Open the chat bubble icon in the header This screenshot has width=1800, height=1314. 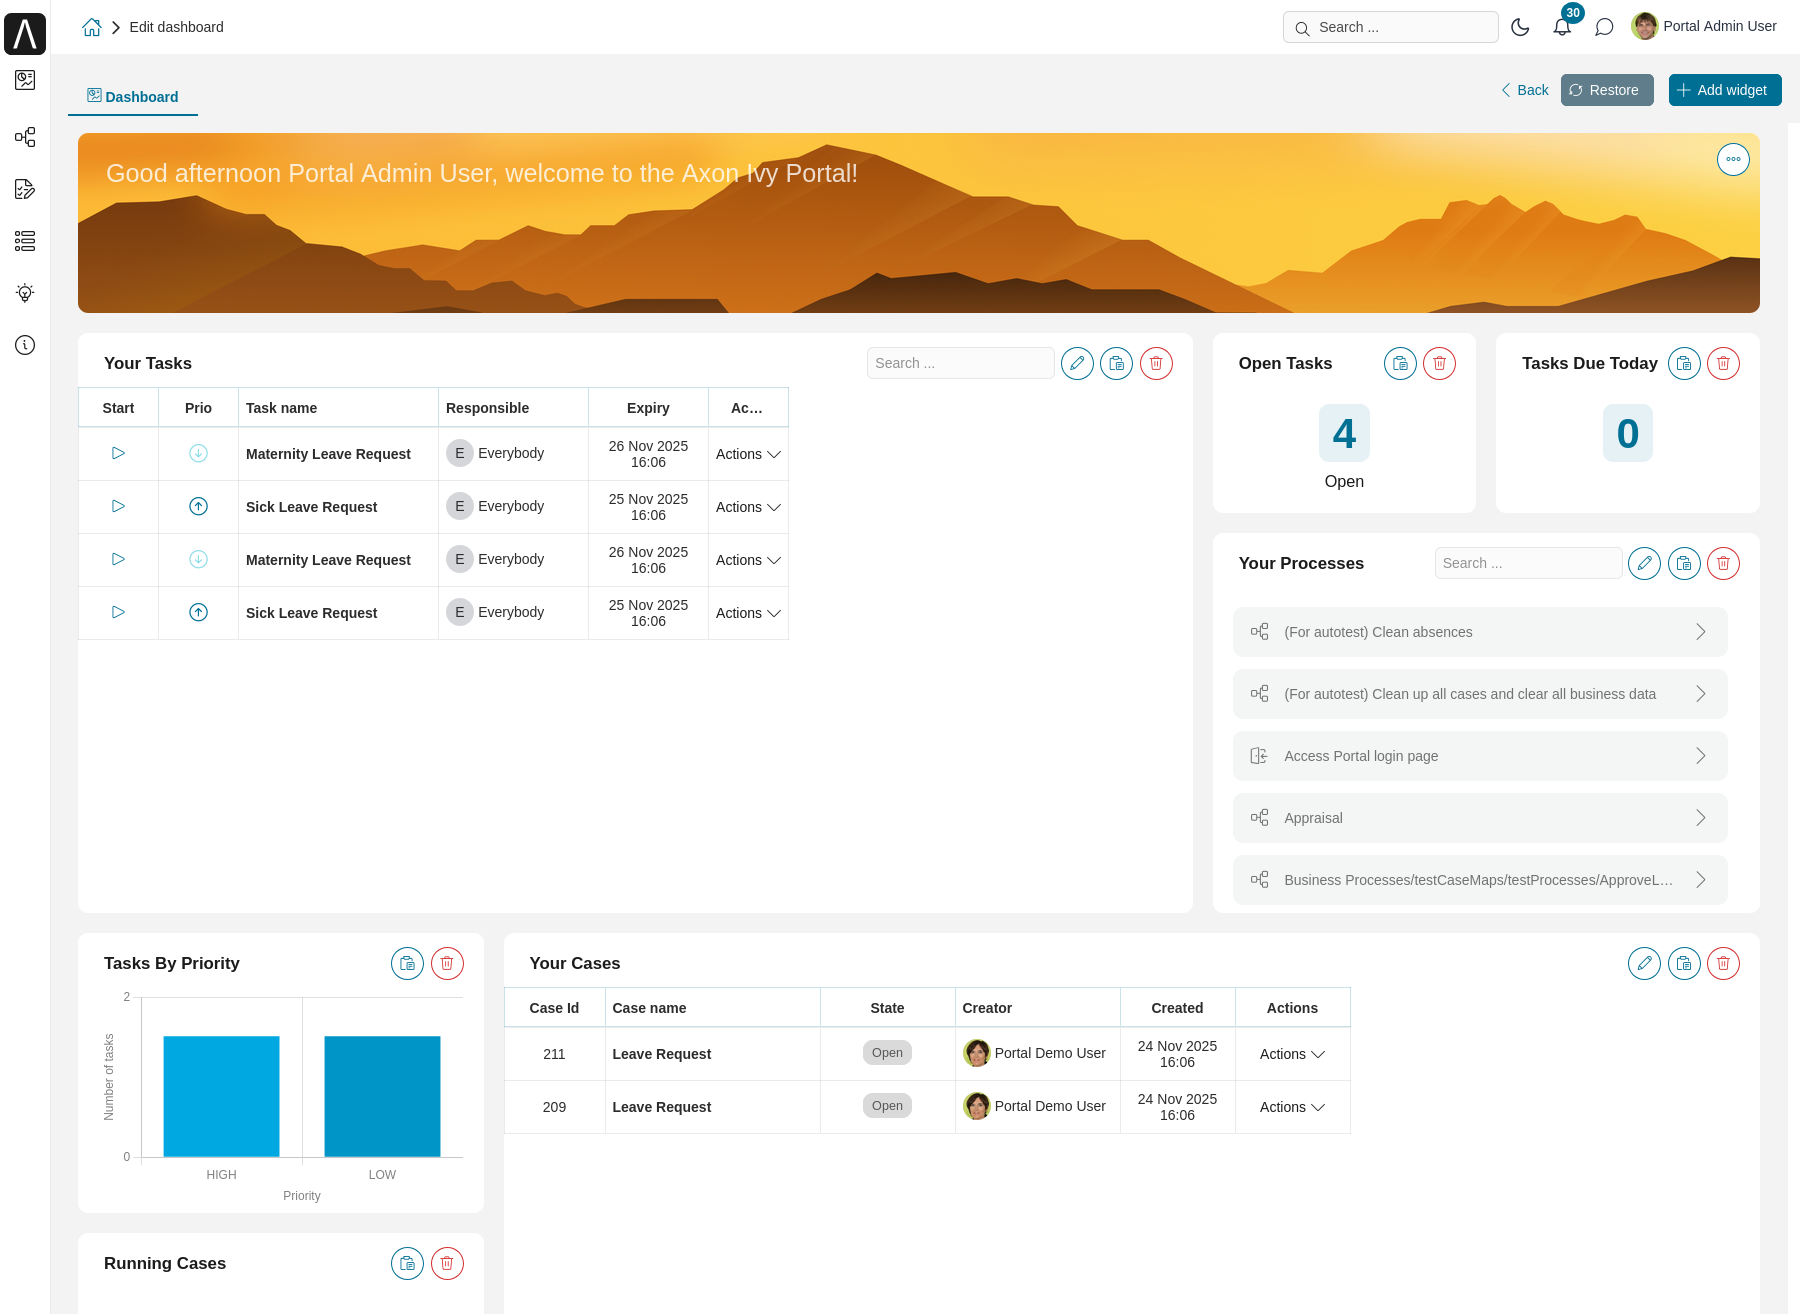[x=1605, y=27]
